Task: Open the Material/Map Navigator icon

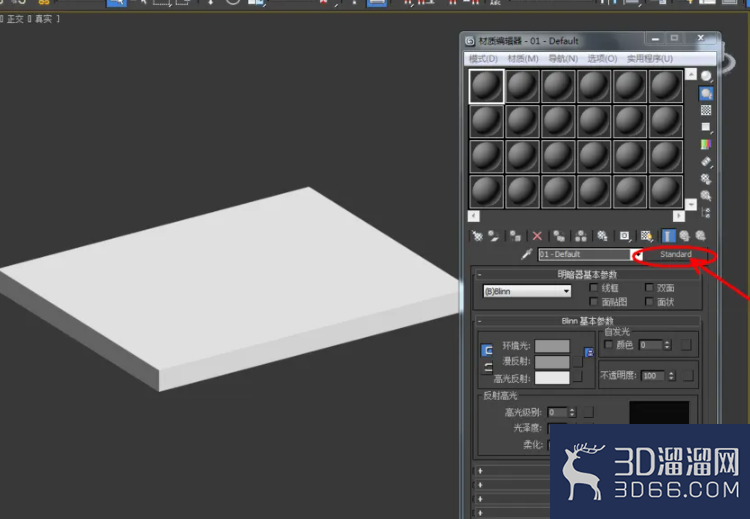Action: click(706, 212)
